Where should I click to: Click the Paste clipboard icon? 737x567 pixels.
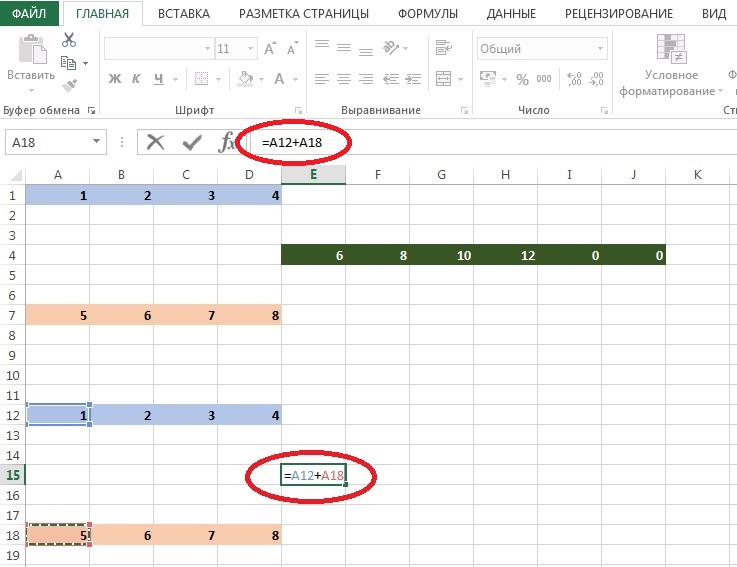(30, 54)
